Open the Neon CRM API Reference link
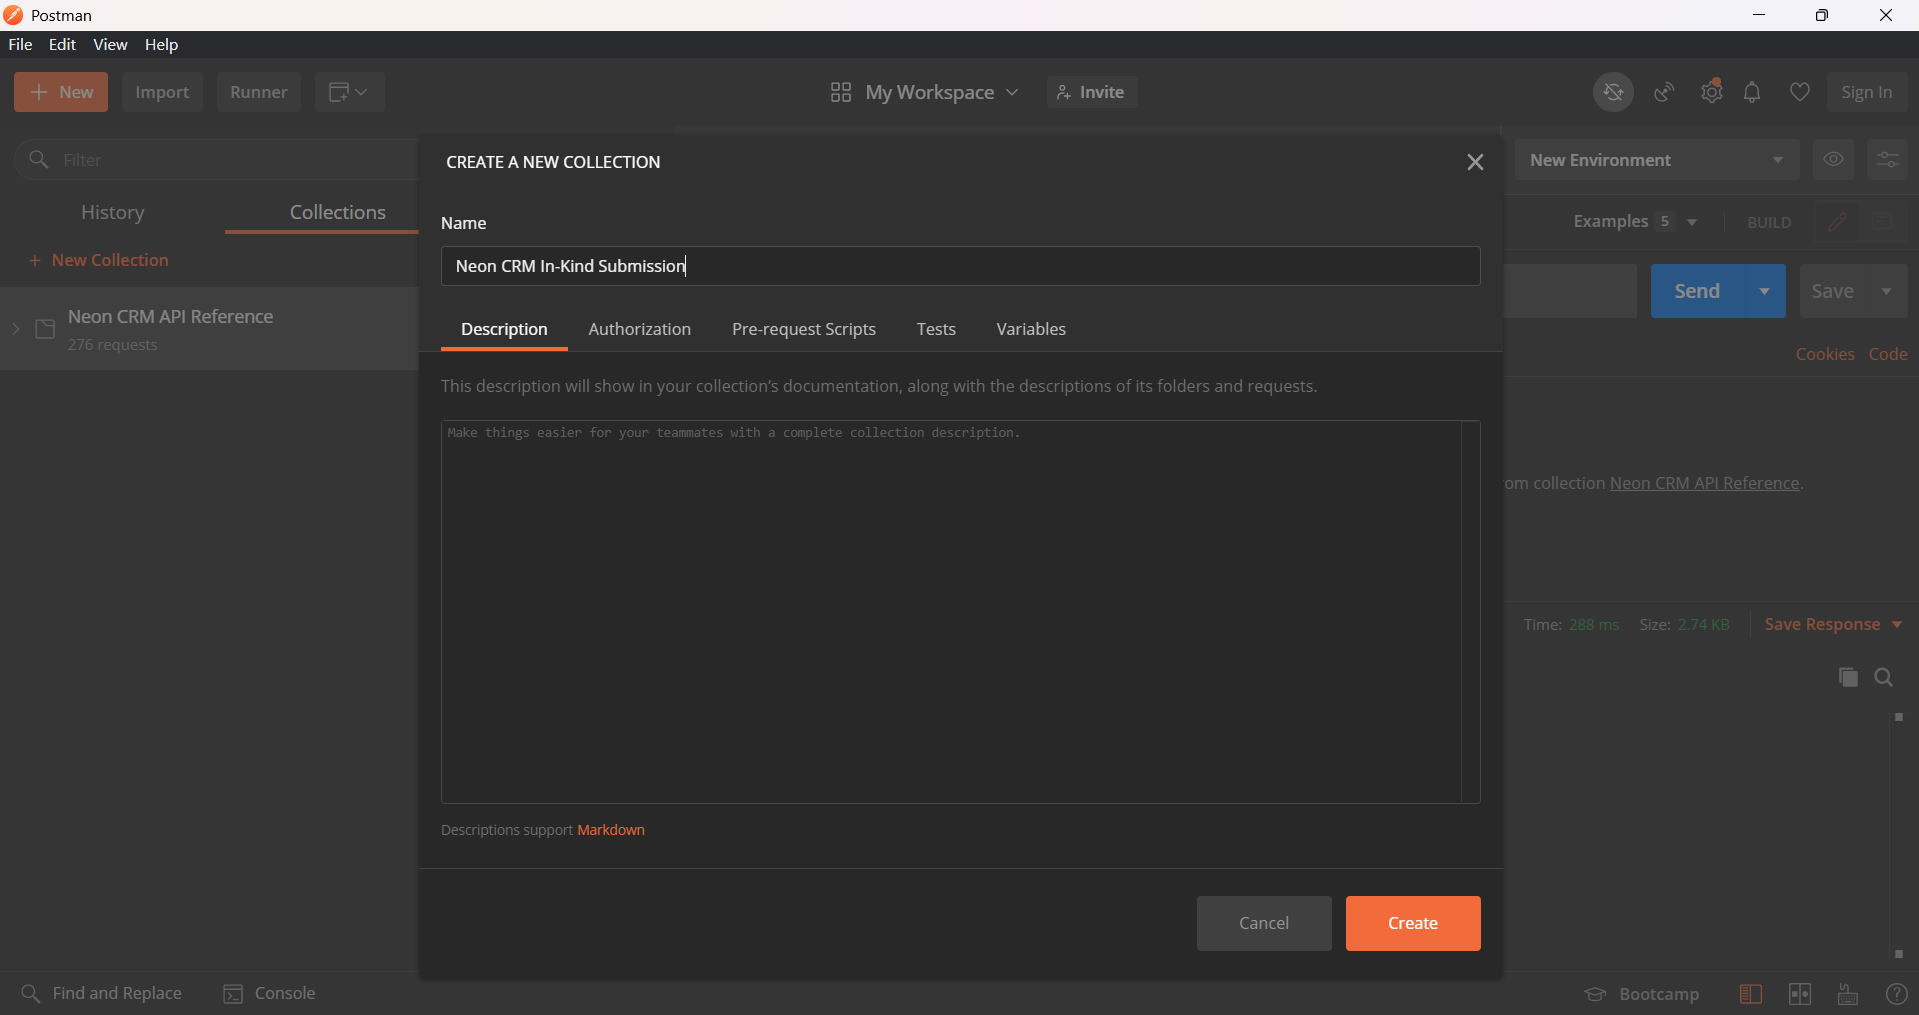 point(1704,483)
